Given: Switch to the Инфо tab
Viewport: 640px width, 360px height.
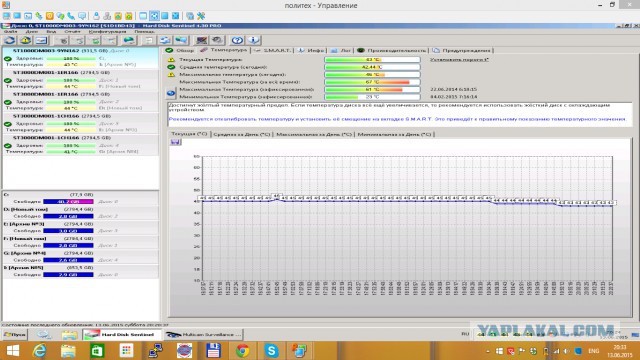Looking at the screenshot, I should tap(311, 50).
